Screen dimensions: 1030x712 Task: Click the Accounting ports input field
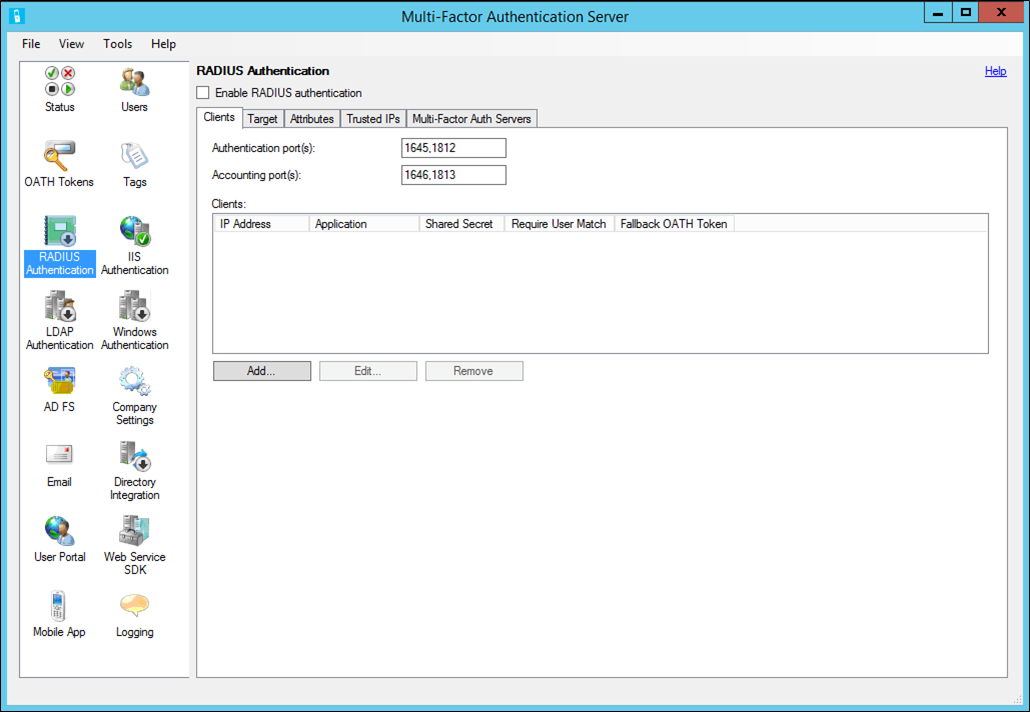[452, 174]
